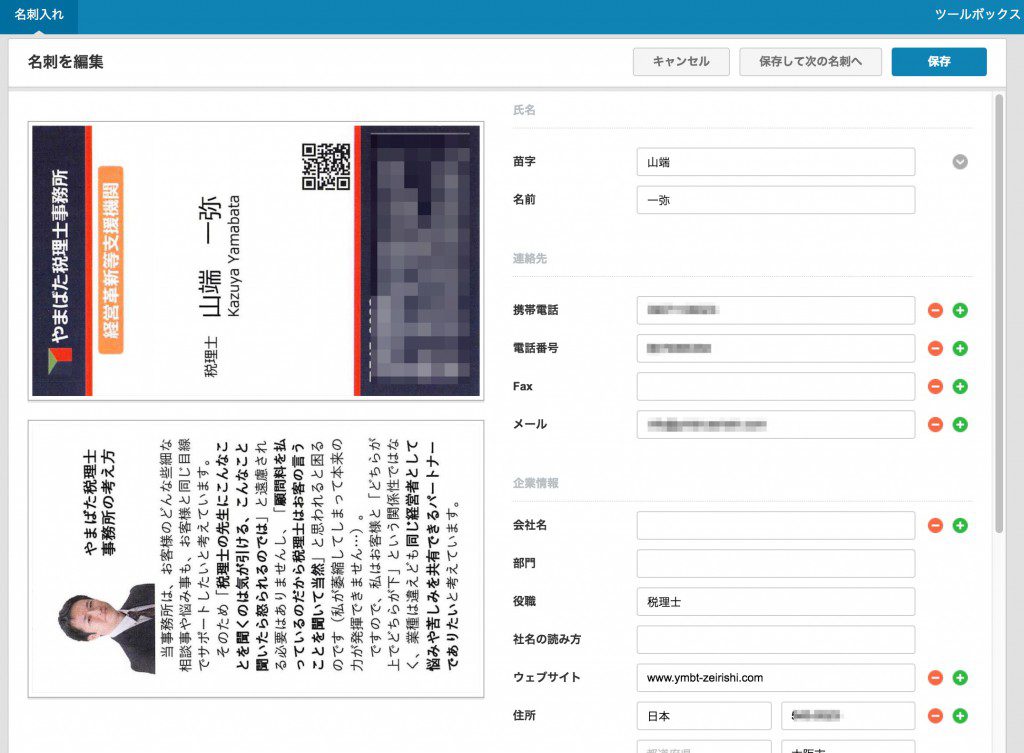
Task: Click the Fax input field
Action: [776, 386]
